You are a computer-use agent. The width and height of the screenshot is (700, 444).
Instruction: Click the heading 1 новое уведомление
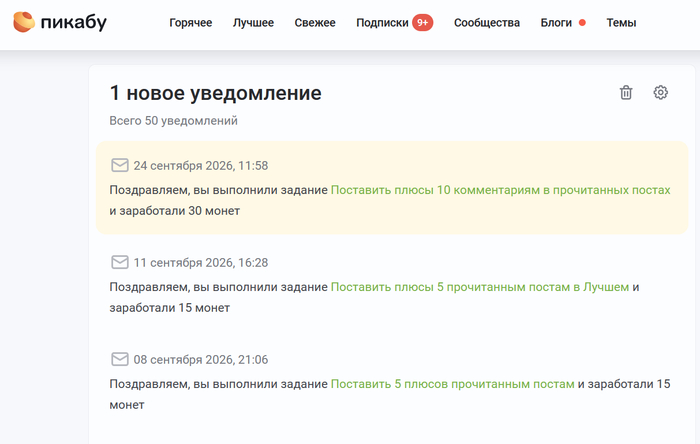click(x=216, y=93)
